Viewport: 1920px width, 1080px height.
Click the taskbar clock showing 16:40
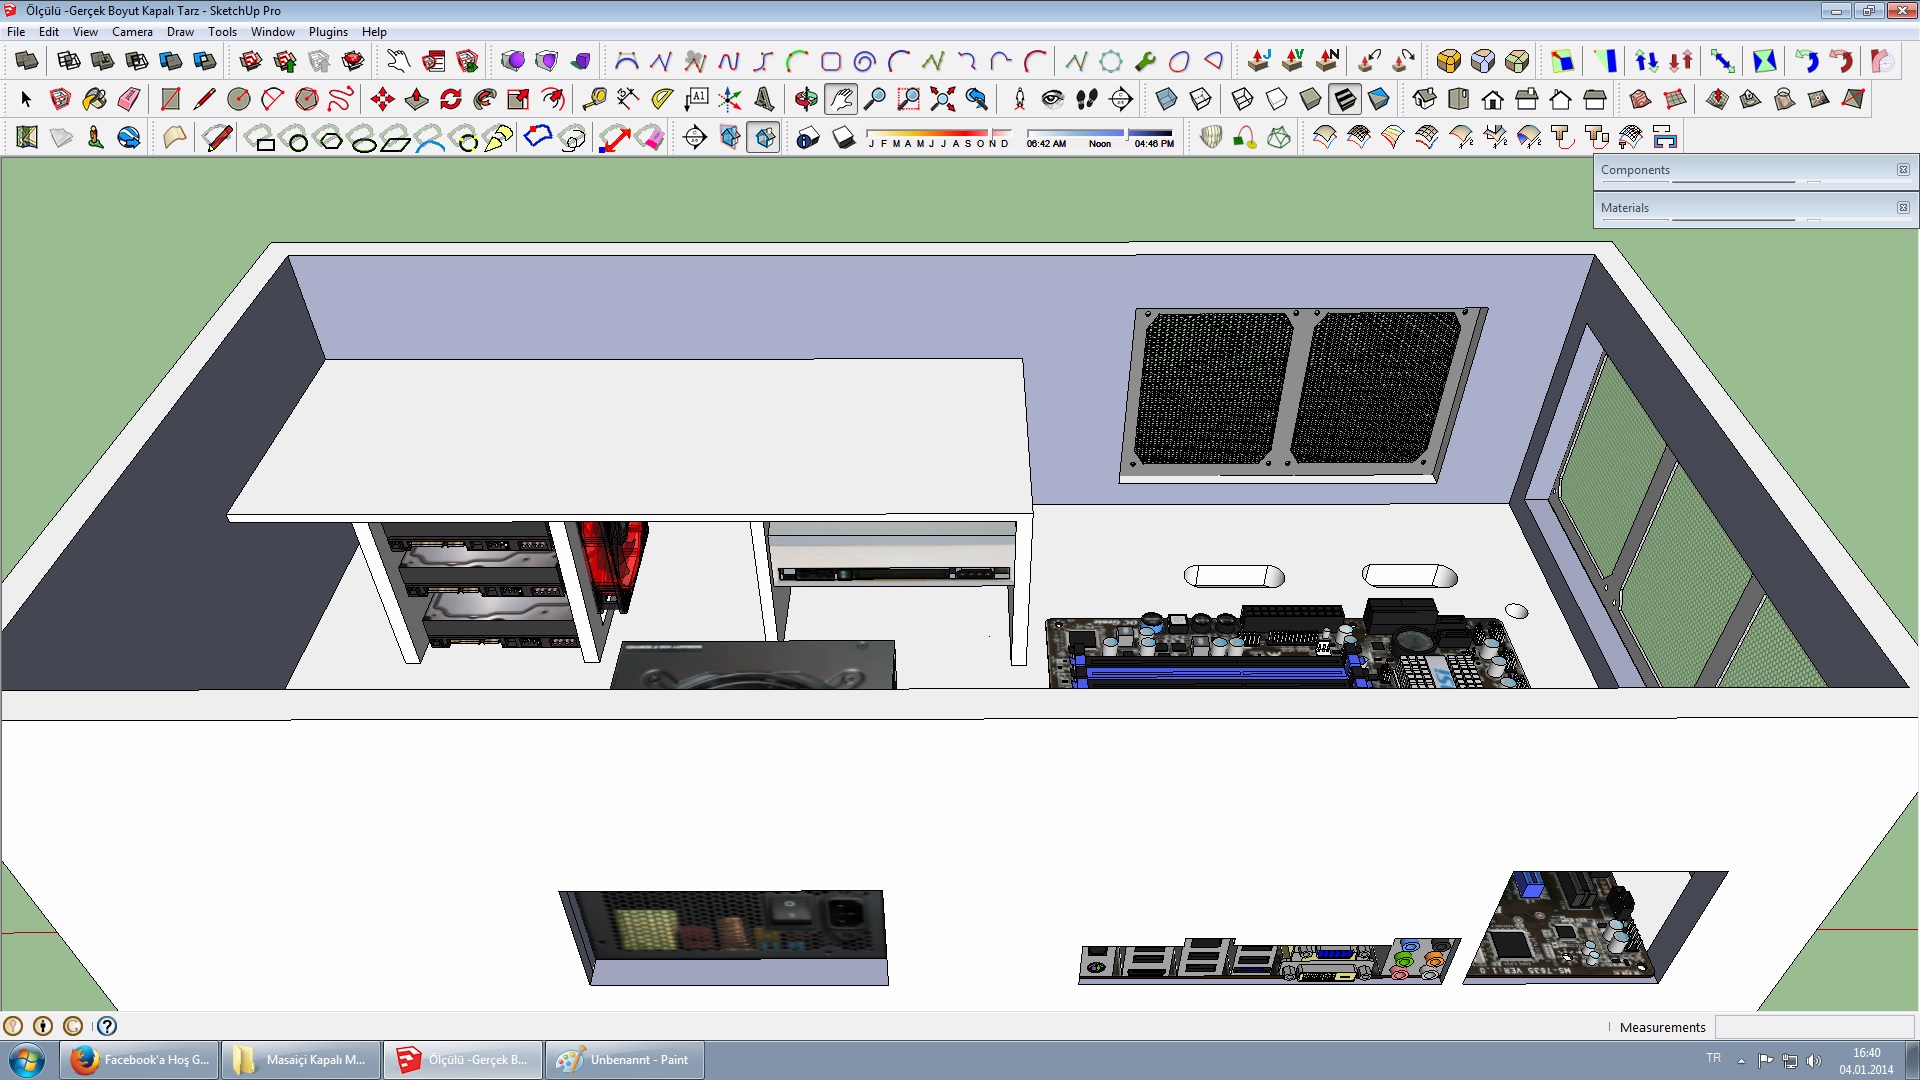[1866, 1061]
